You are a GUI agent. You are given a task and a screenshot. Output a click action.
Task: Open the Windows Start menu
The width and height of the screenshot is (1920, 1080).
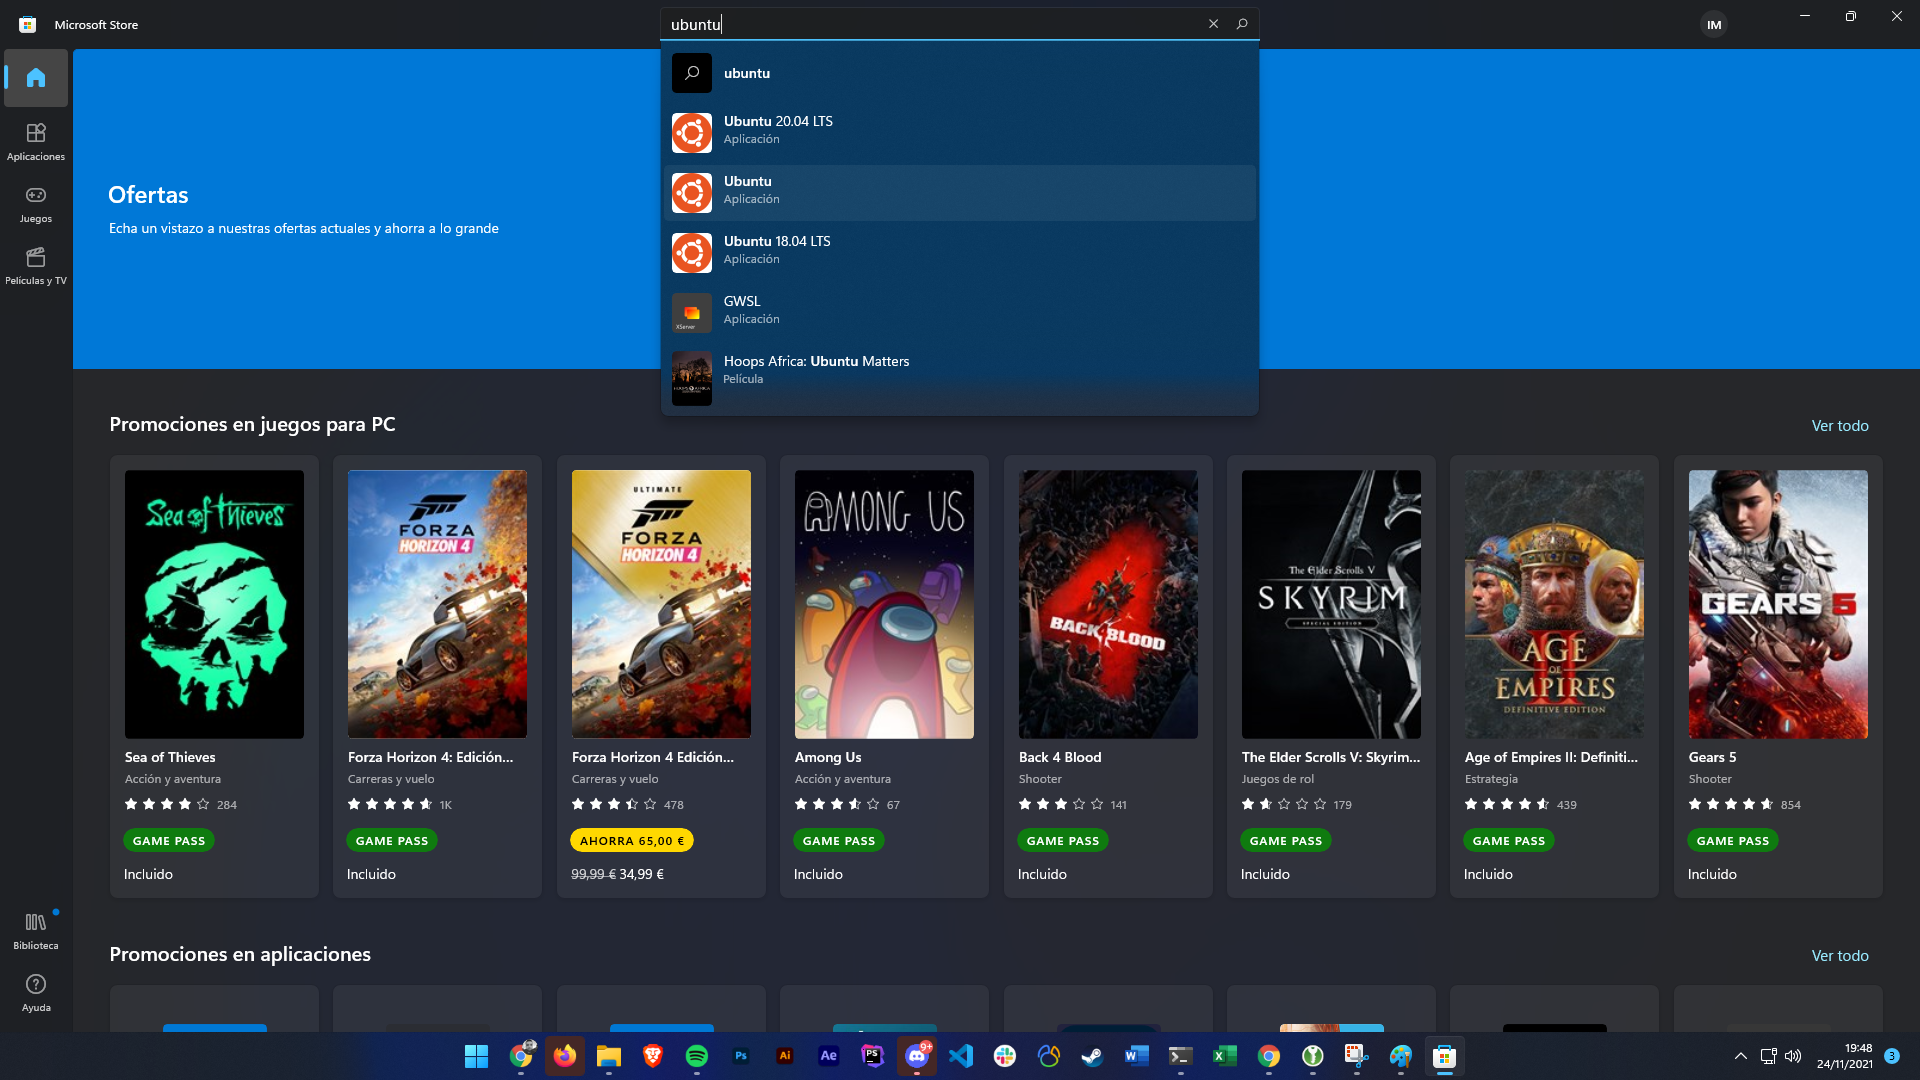pos(476,1056)
